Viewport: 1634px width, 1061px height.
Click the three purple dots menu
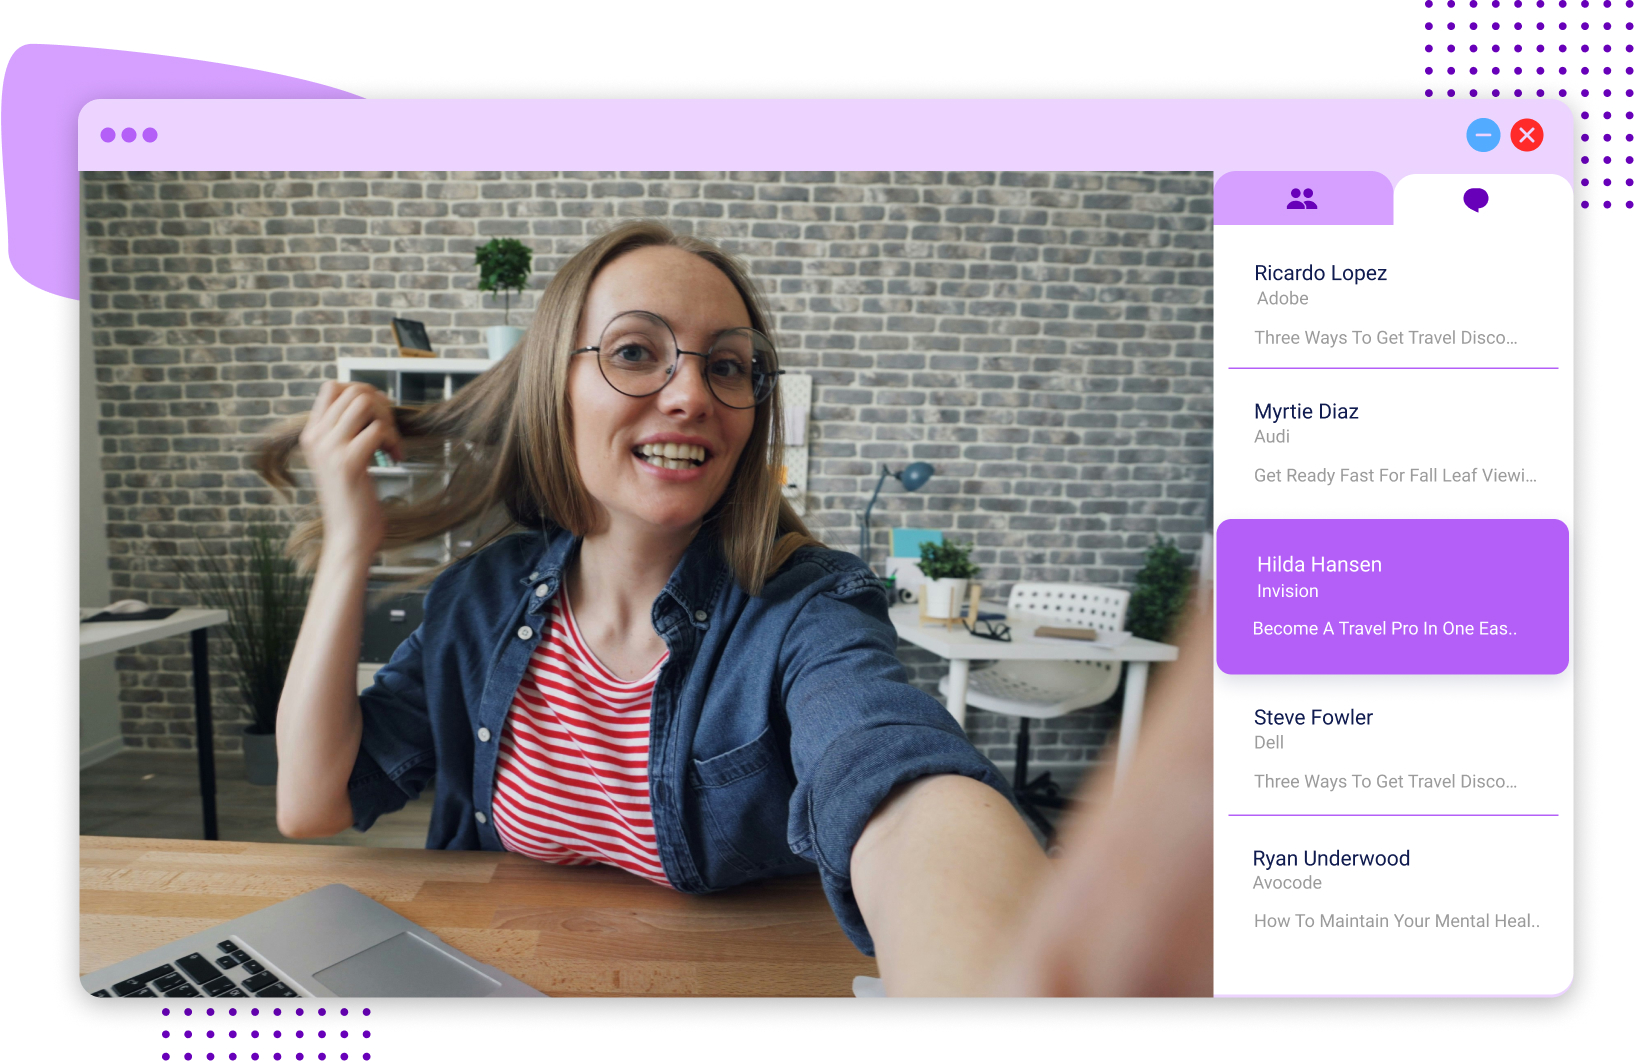coord(129,135)
